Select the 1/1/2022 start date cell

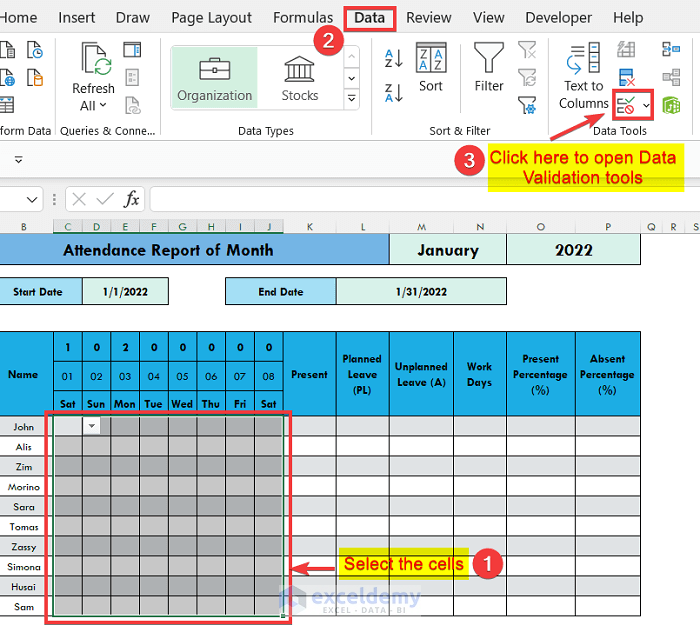click(125, 291)
